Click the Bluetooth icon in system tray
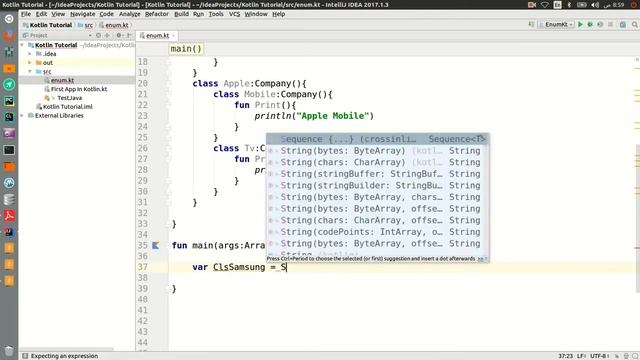640x360 pixels. pyautogui.click(x=569, y=4)
